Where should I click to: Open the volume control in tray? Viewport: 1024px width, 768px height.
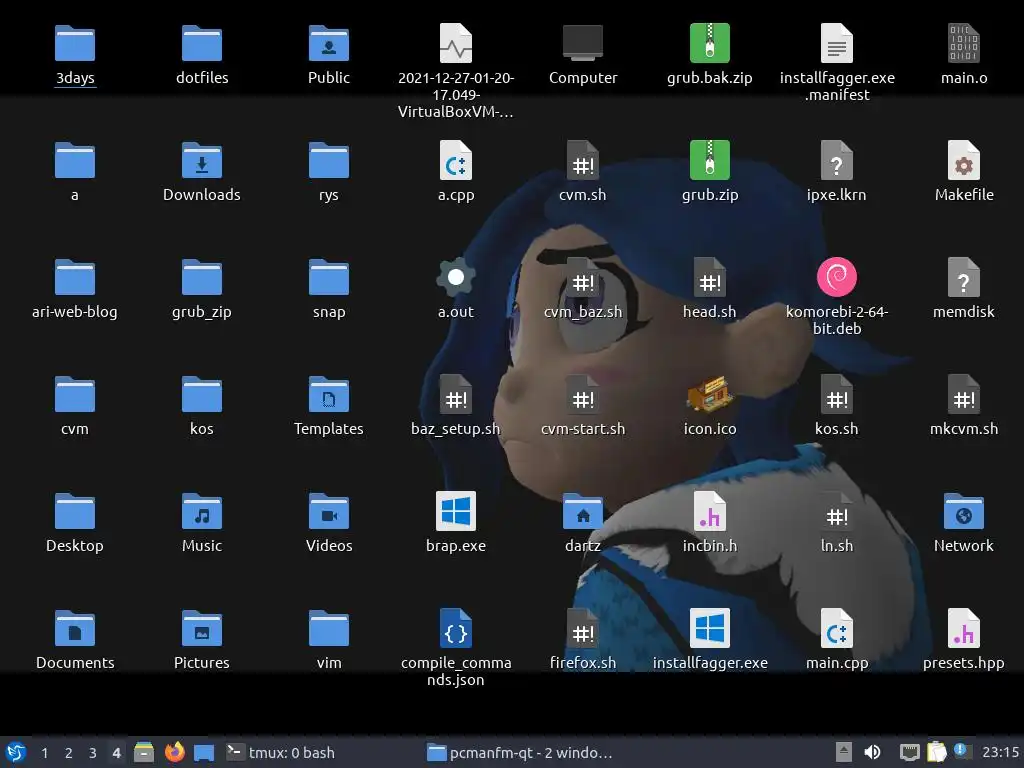pos(872,752)
